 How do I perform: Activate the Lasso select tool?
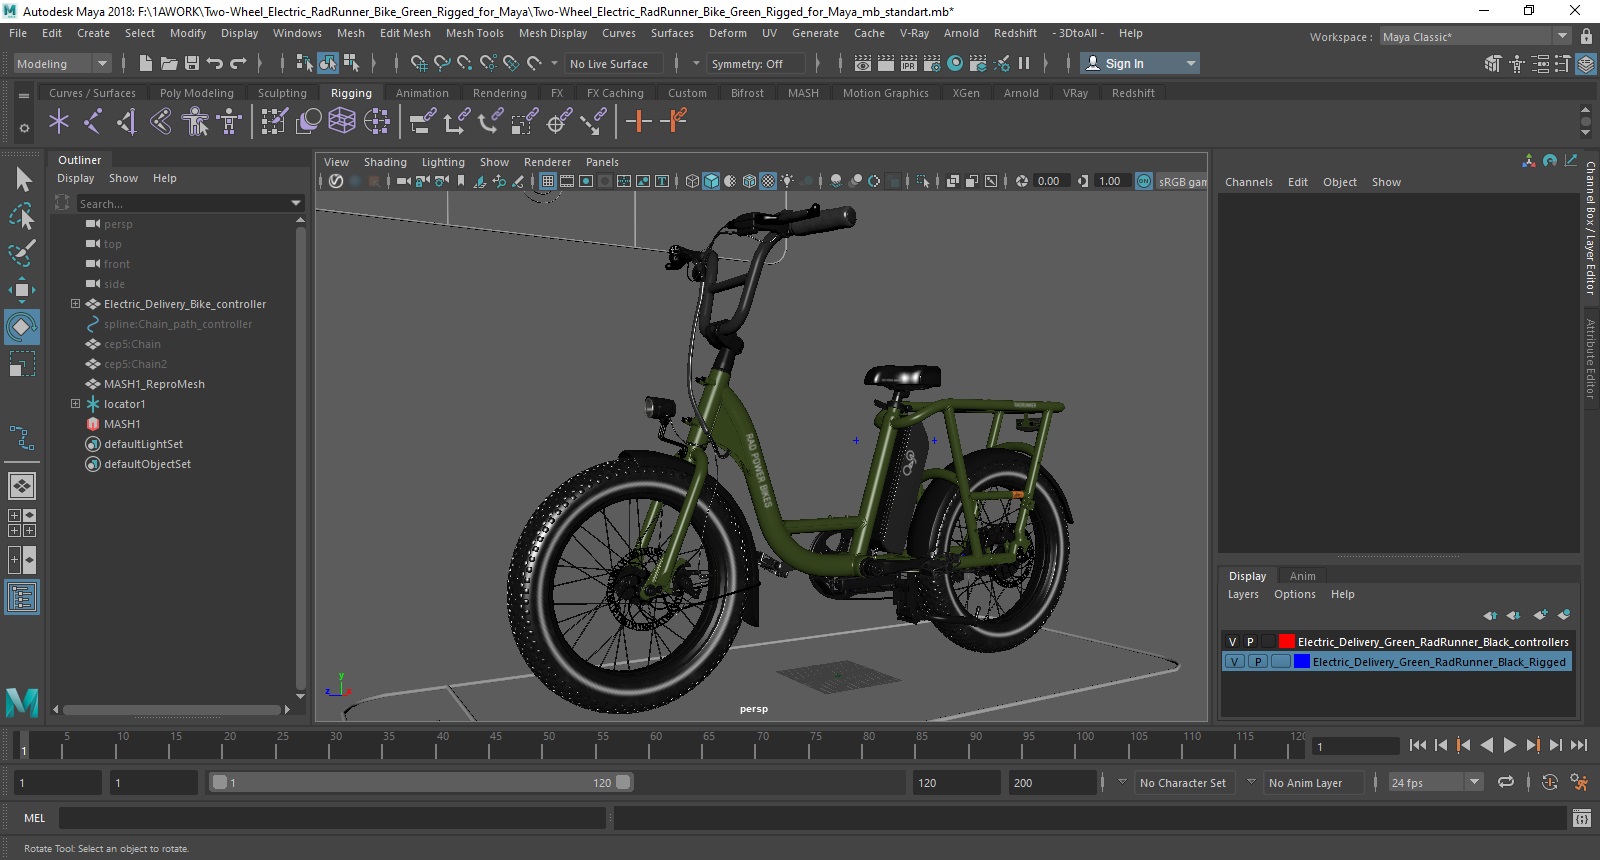pos(22,216)
